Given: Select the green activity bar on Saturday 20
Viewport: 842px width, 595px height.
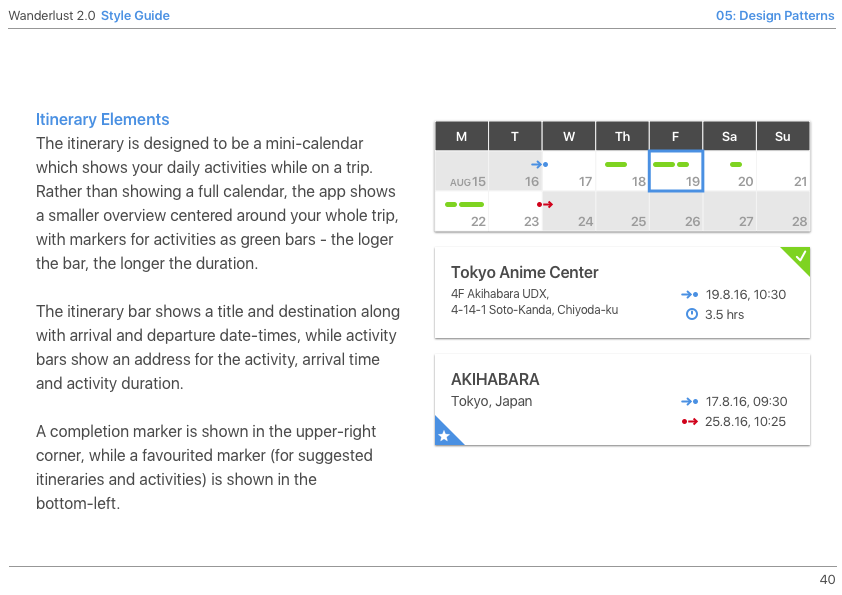Looking at the screenshot, I should point(736,164).
